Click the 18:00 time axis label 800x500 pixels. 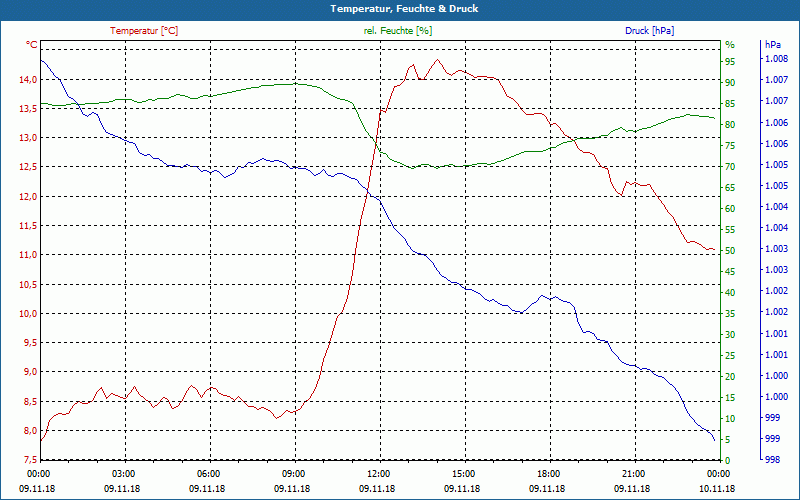click(x=547, y=473)
